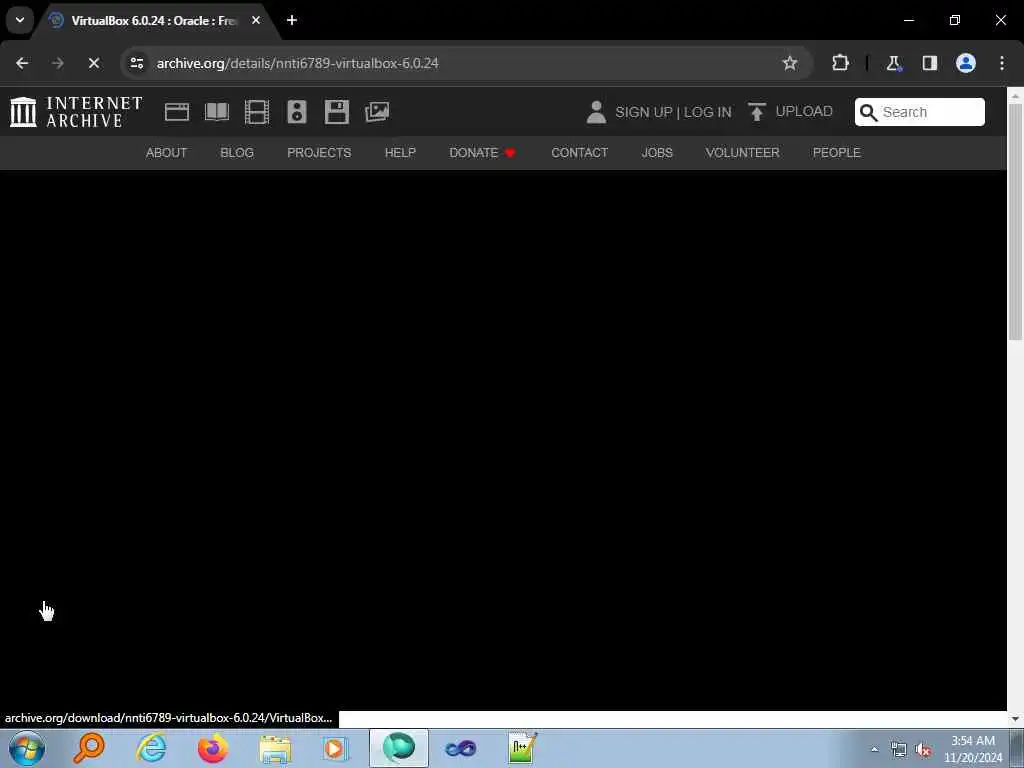Open the Texts book icon
Image resolution: width=1024 pixels, height=768 pixels.
[217, 112]
